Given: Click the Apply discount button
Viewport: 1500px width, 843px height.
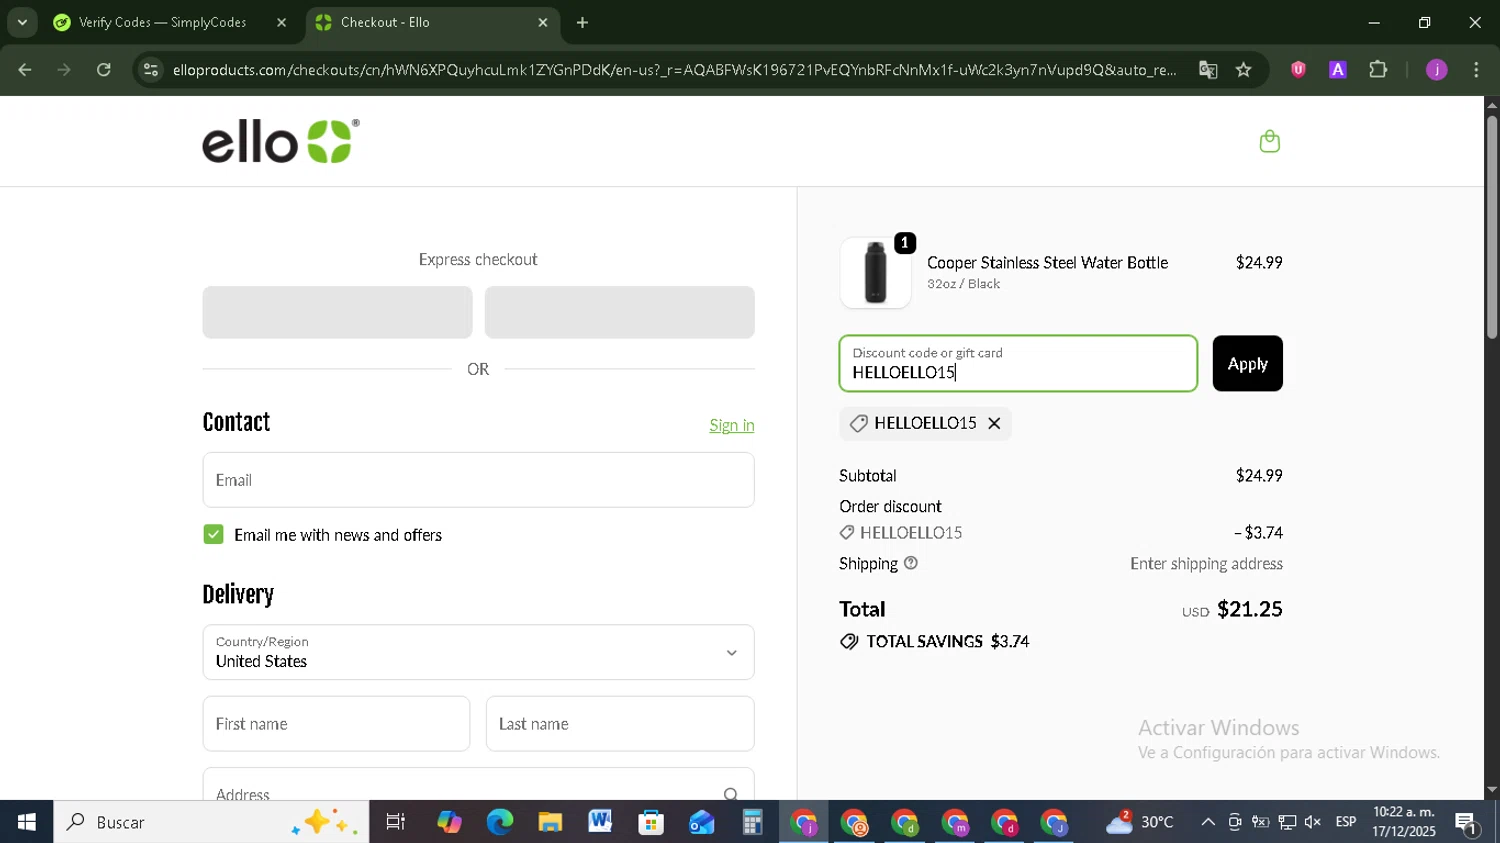Looking at the screenshot, I should [x=1247, y=364].
